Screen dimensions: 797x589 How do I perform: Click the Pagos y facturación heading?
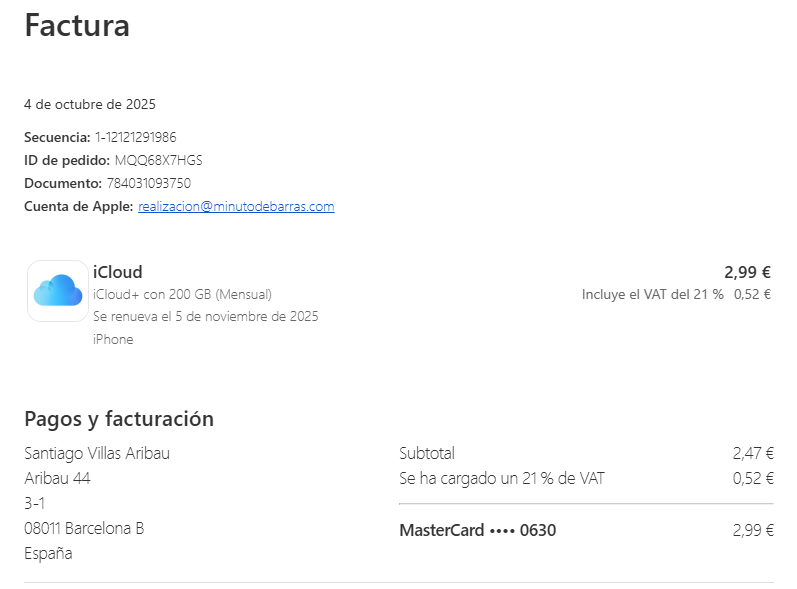119,419
